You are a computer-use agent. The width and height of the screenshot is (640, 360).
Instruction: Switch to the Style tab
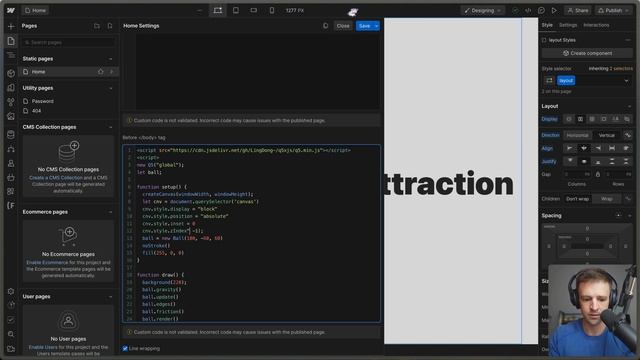point(547,25)
